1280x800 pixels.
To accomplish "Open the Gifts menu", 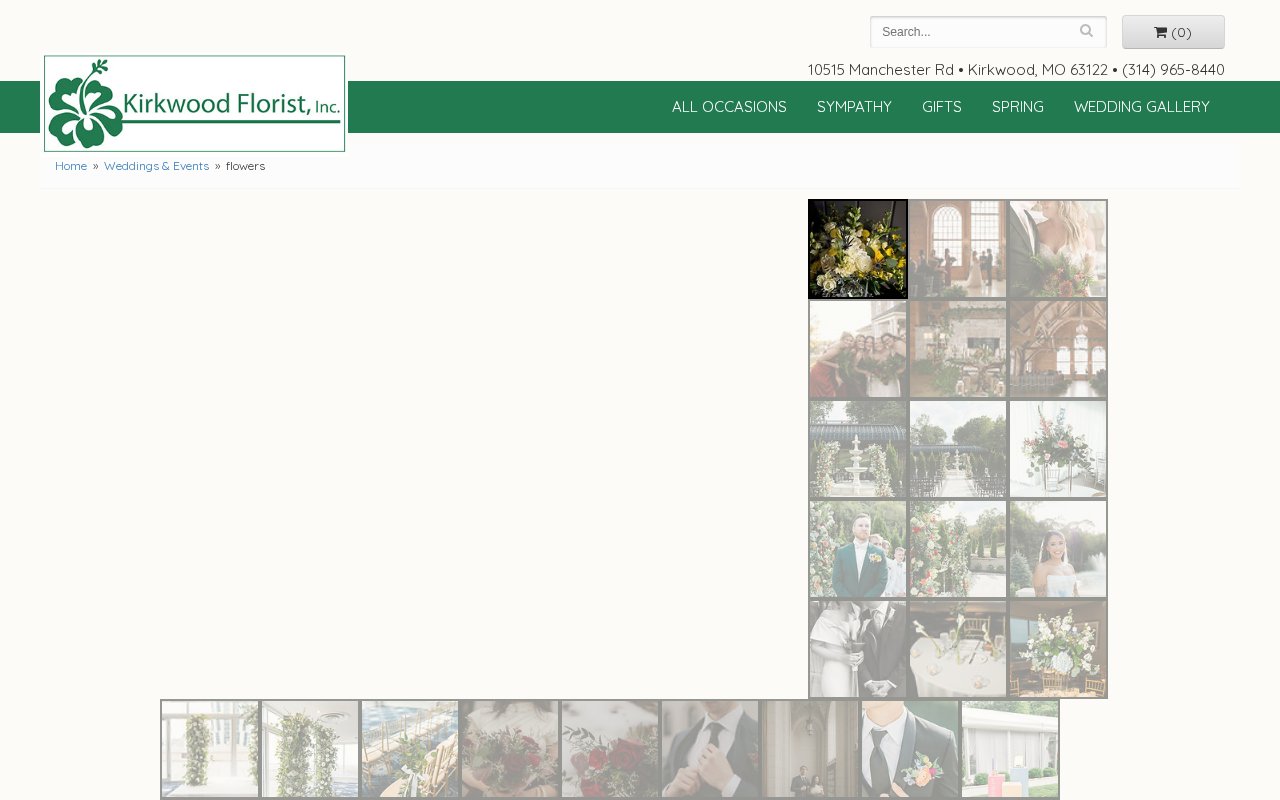I will click(942, 107).
